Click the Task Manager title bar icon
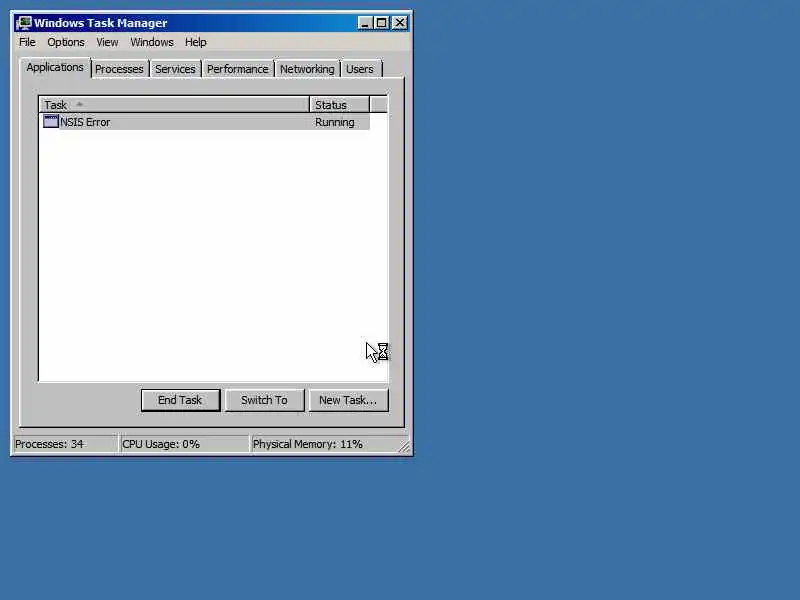Screen dimensions: 800x600 23,23
